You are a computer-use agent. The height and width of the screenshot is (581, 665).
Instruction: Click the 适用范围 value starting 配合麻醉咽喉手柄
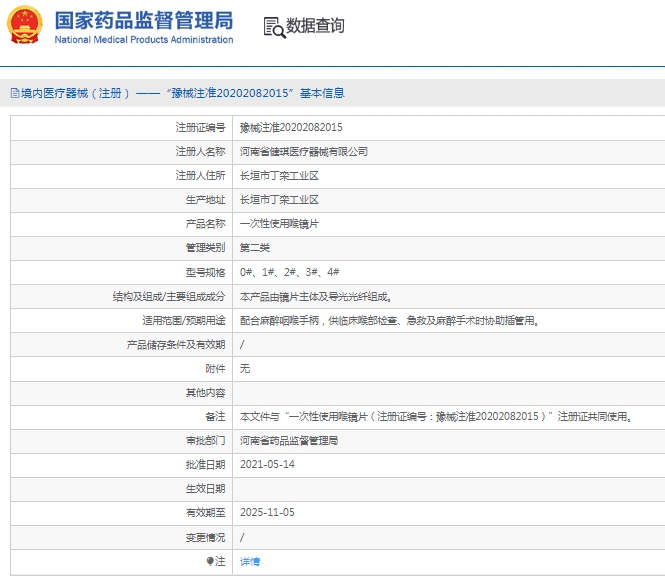(x=389, y=321)
